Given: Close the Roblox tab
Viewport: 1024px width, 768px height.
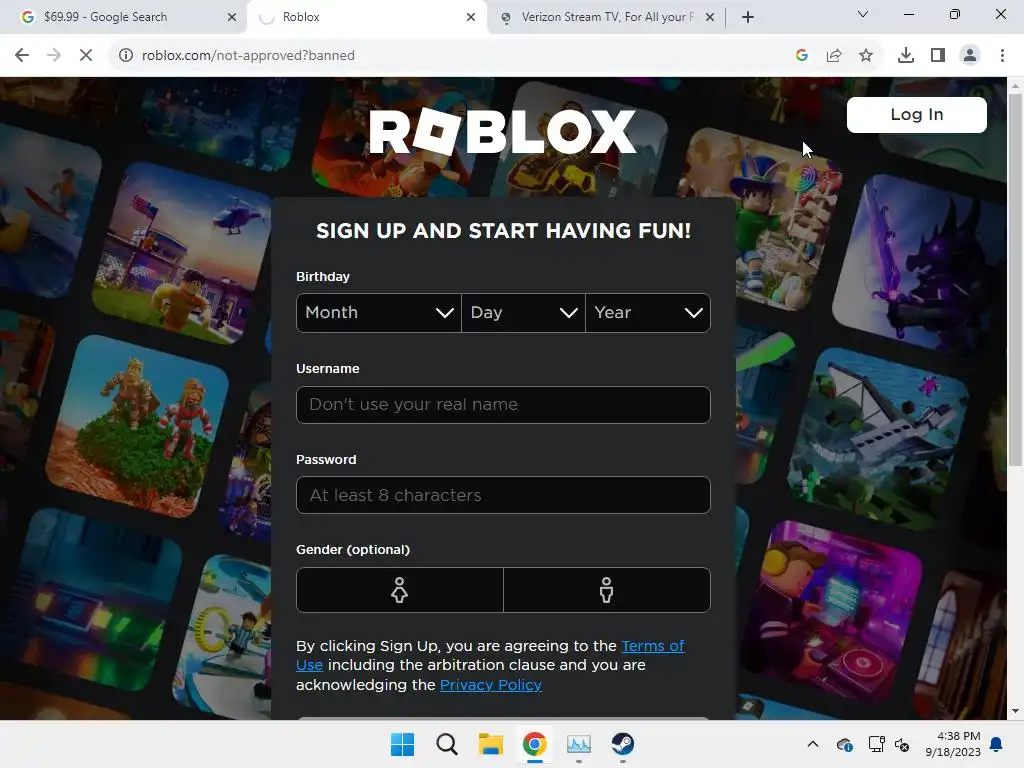Looking at the screenshot, I should click(471, 17).
